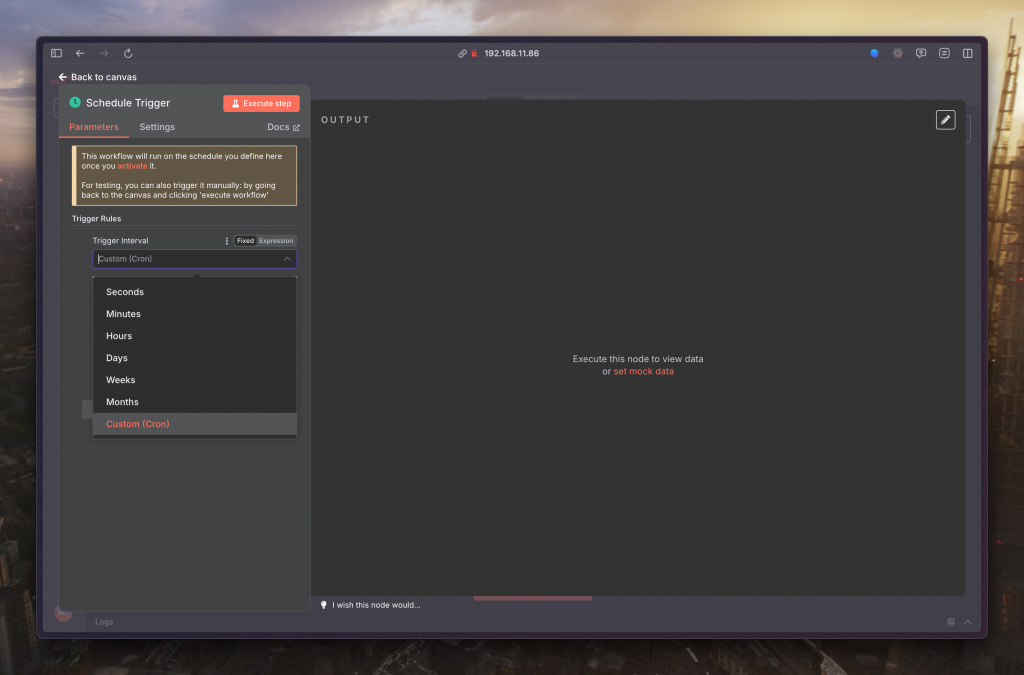Select Days interval option
This screenshot has height=675, width=1024.
195,358
